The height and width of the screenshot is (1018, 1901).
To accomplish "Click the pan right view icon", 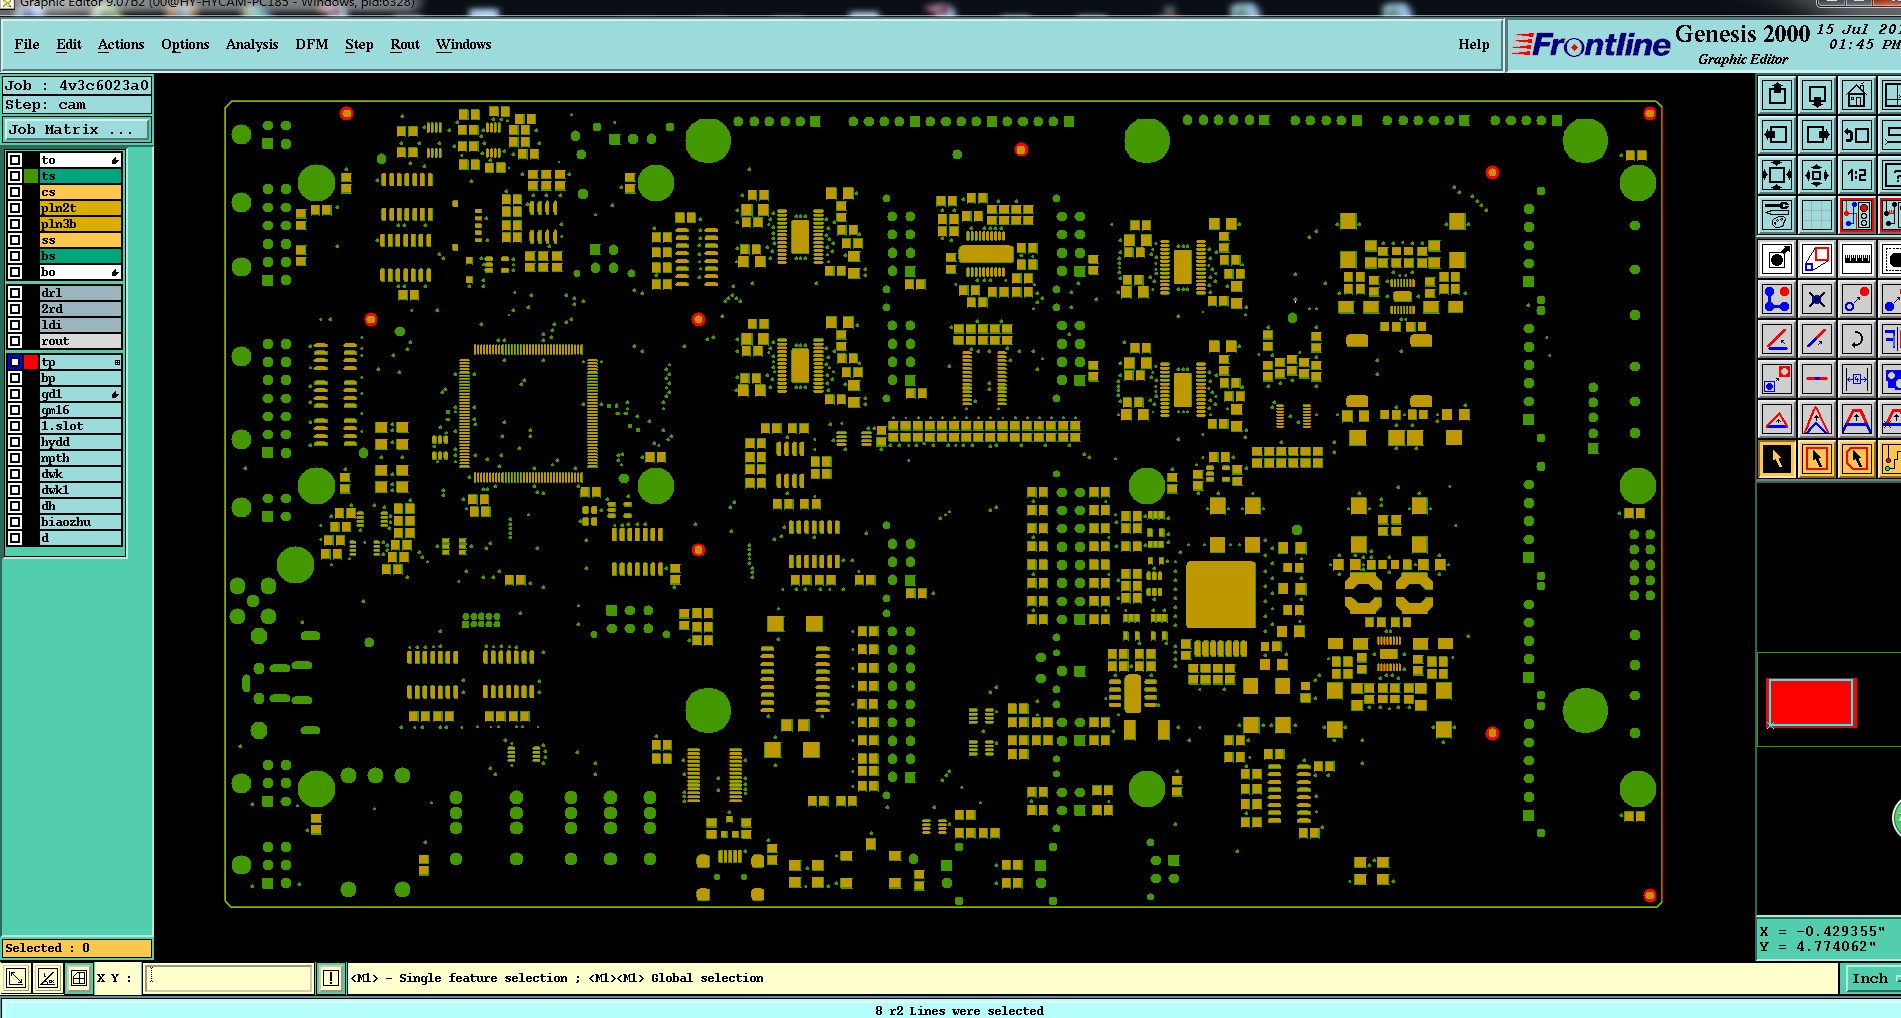I will point(1817,135).
